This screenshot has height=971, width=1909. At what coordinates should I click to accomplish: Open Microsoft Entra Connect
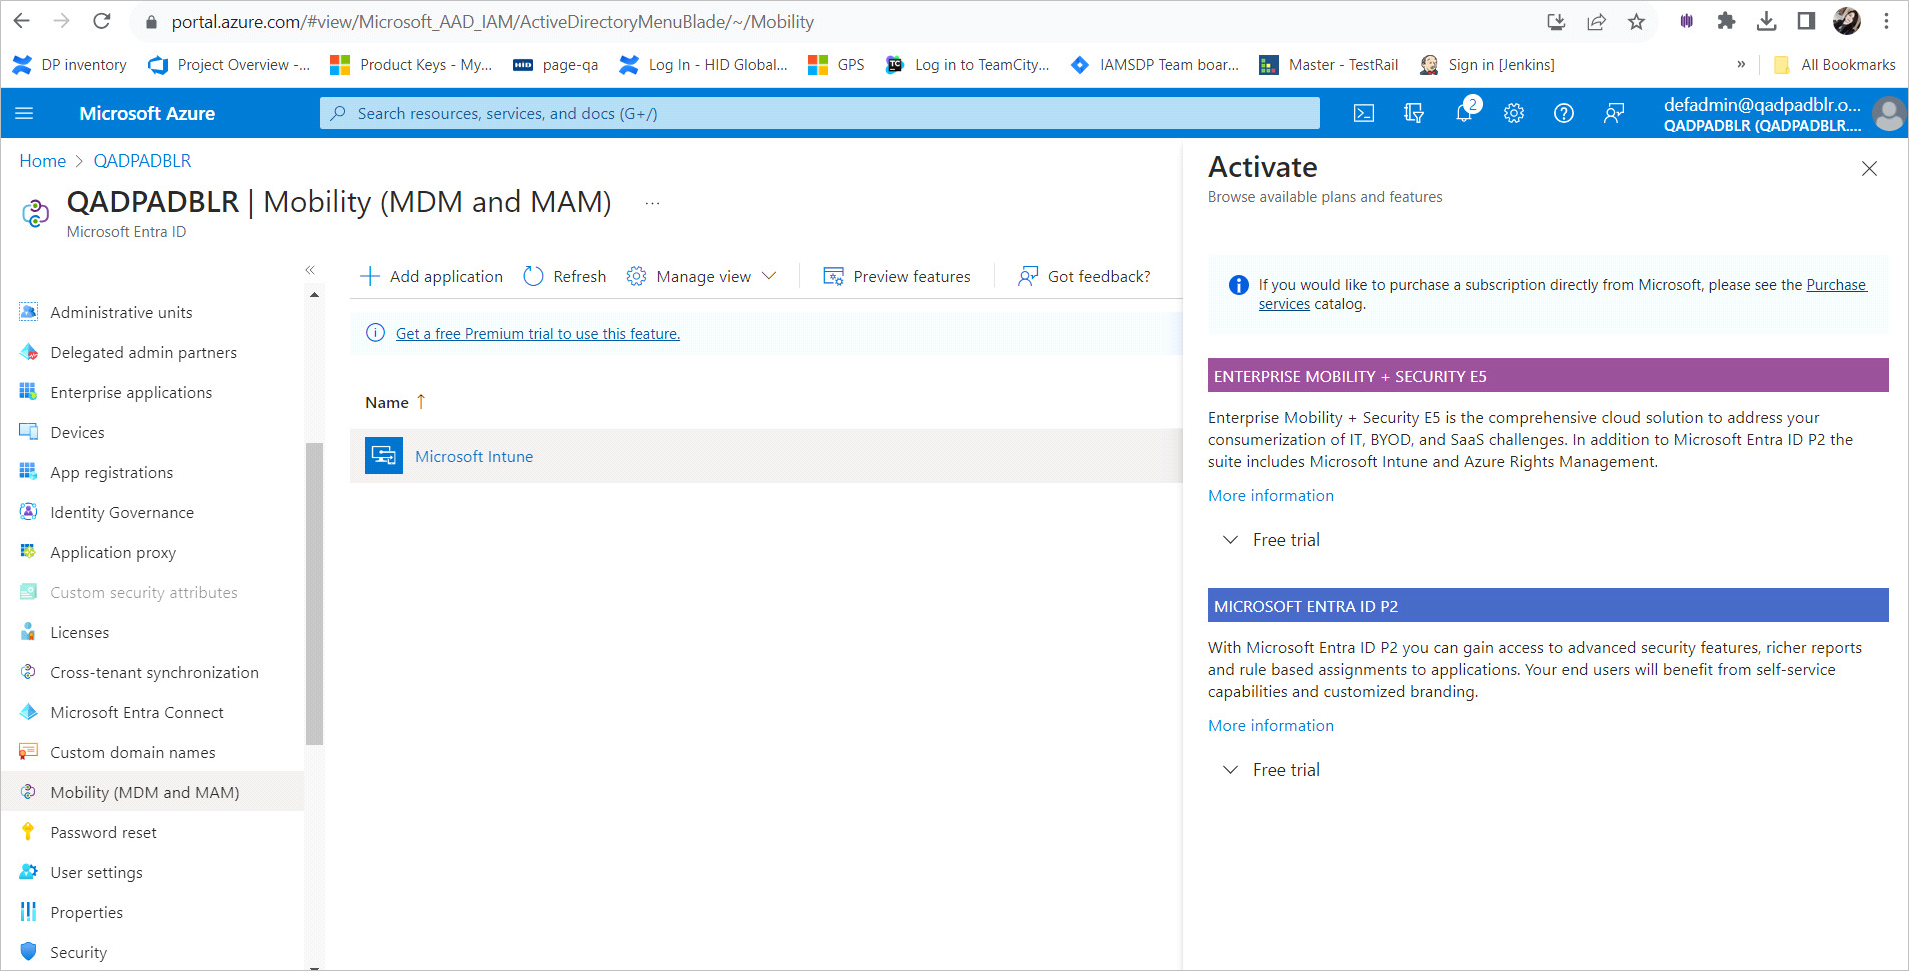138,712
